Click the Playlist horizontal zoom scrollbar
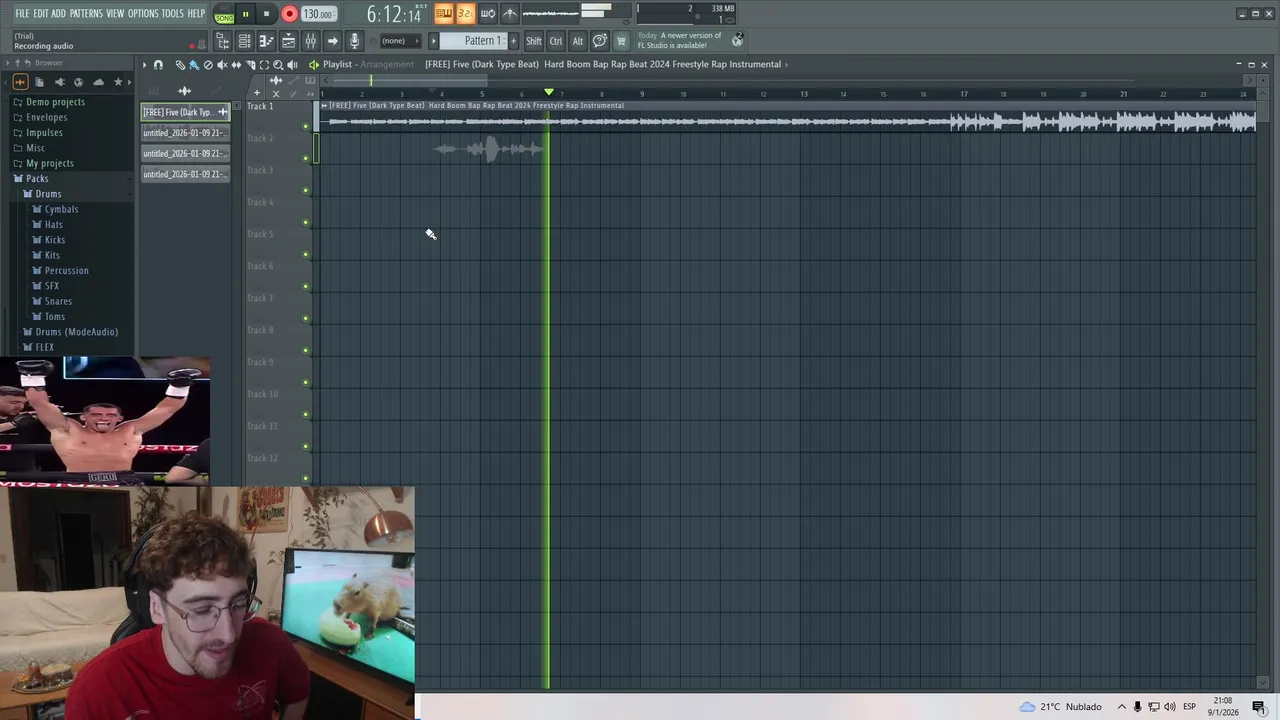The height and width of the screenshot is (720, 1280). 410,80
